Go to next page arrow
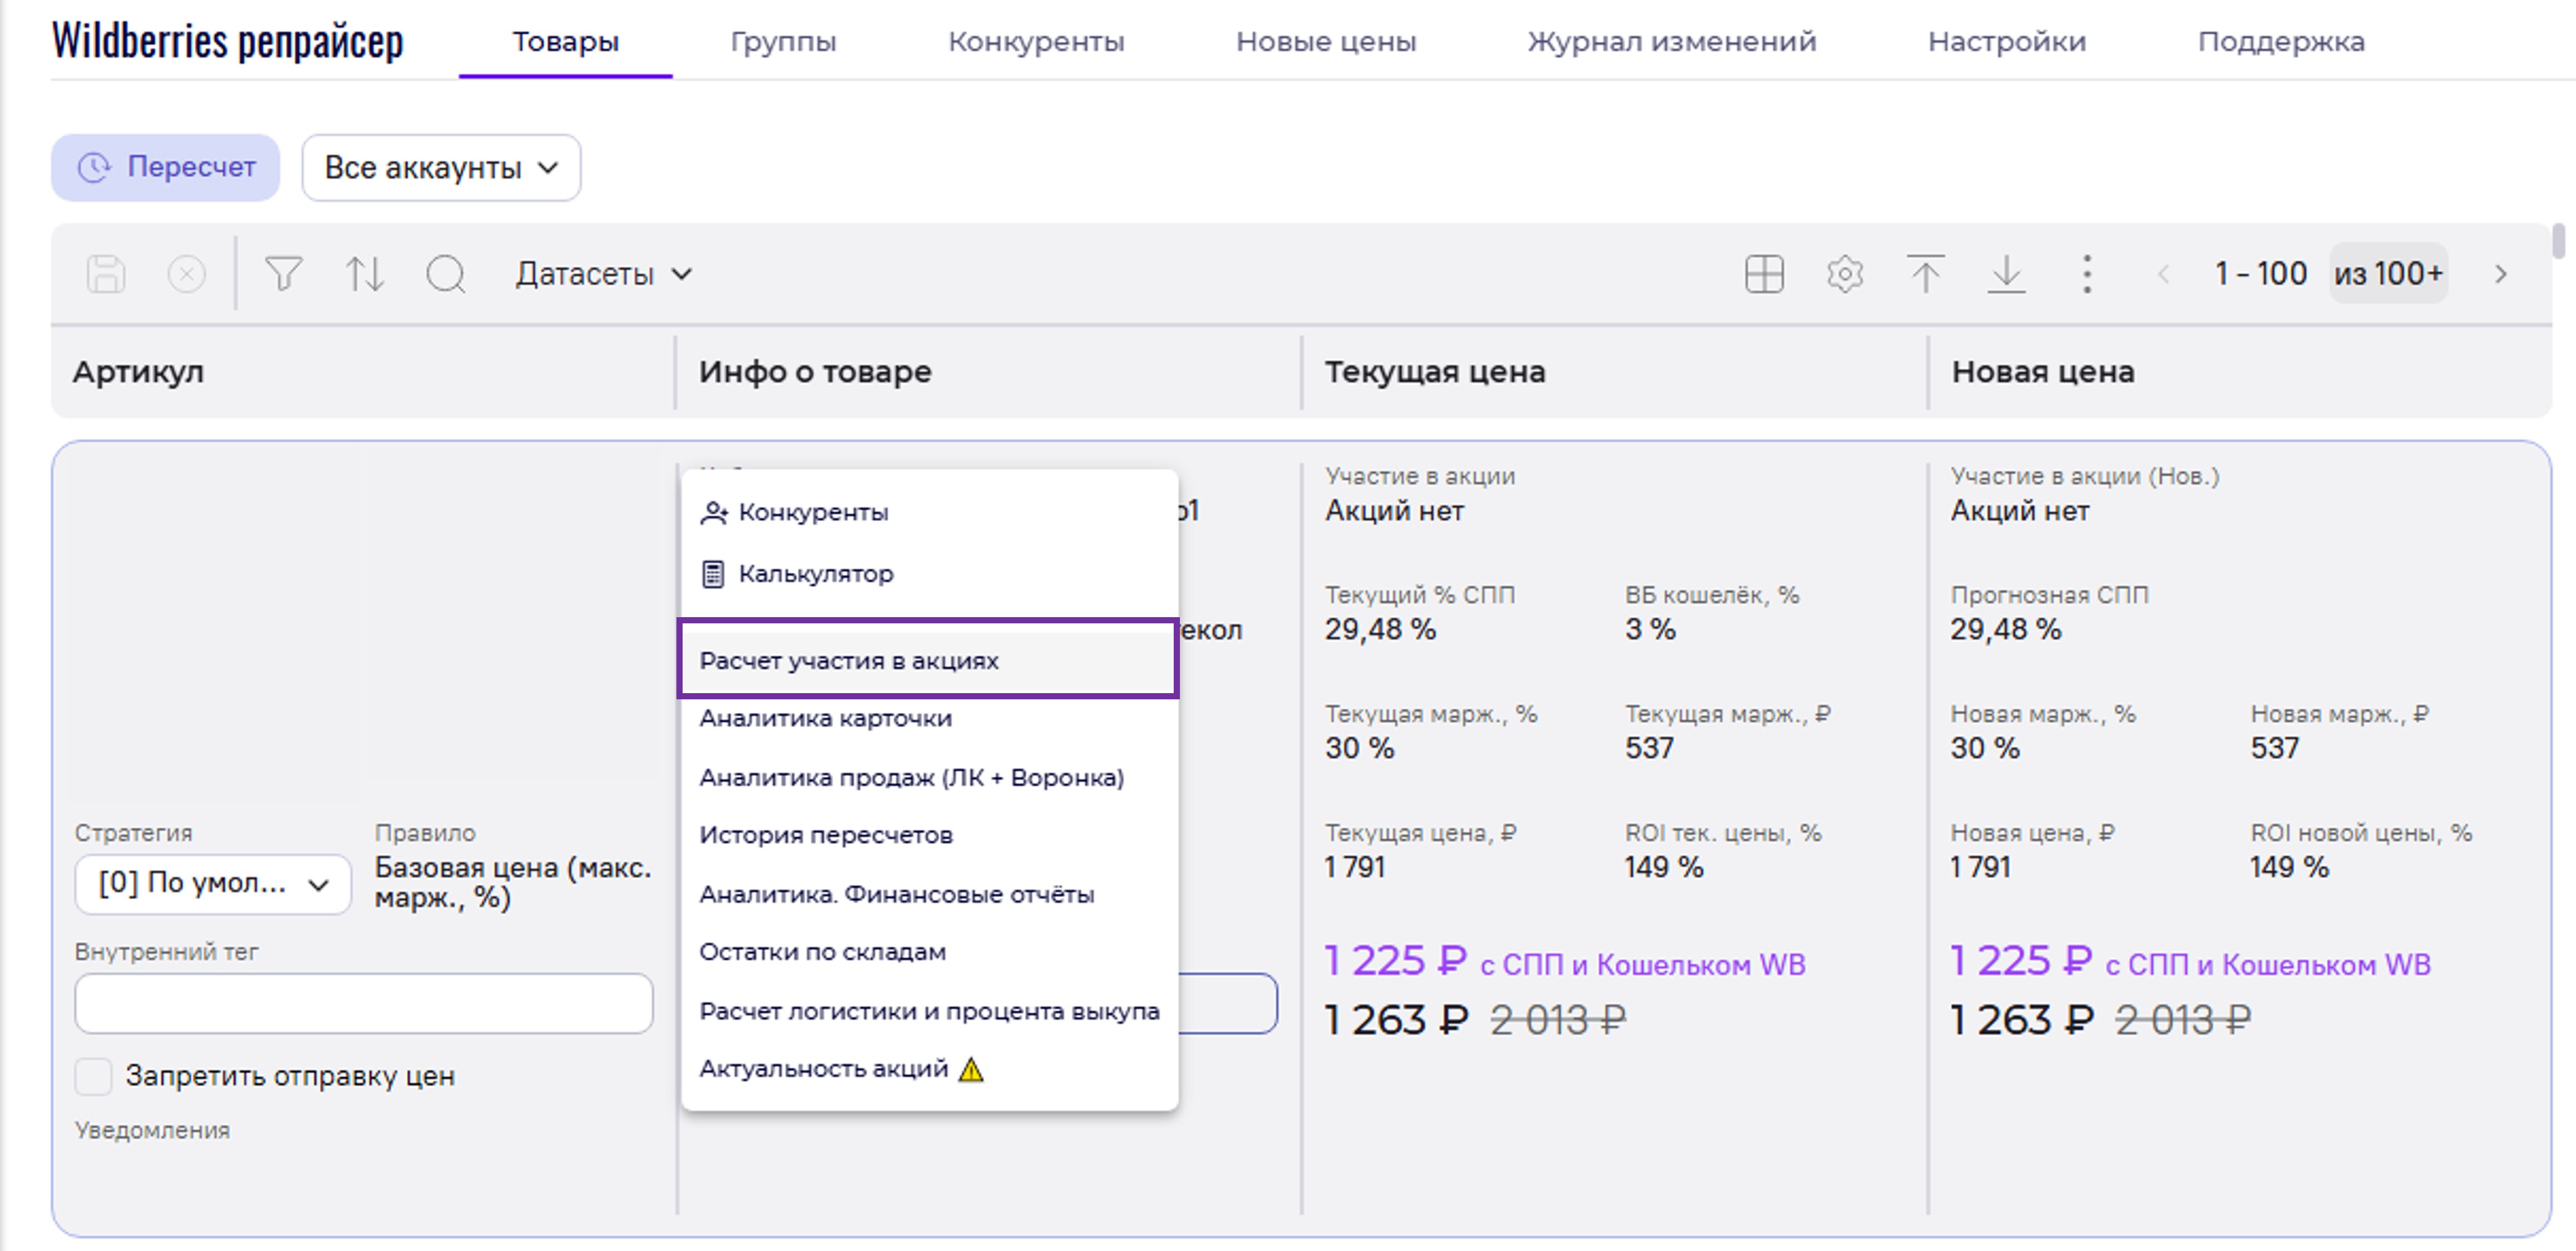 tap(2501, 273)
